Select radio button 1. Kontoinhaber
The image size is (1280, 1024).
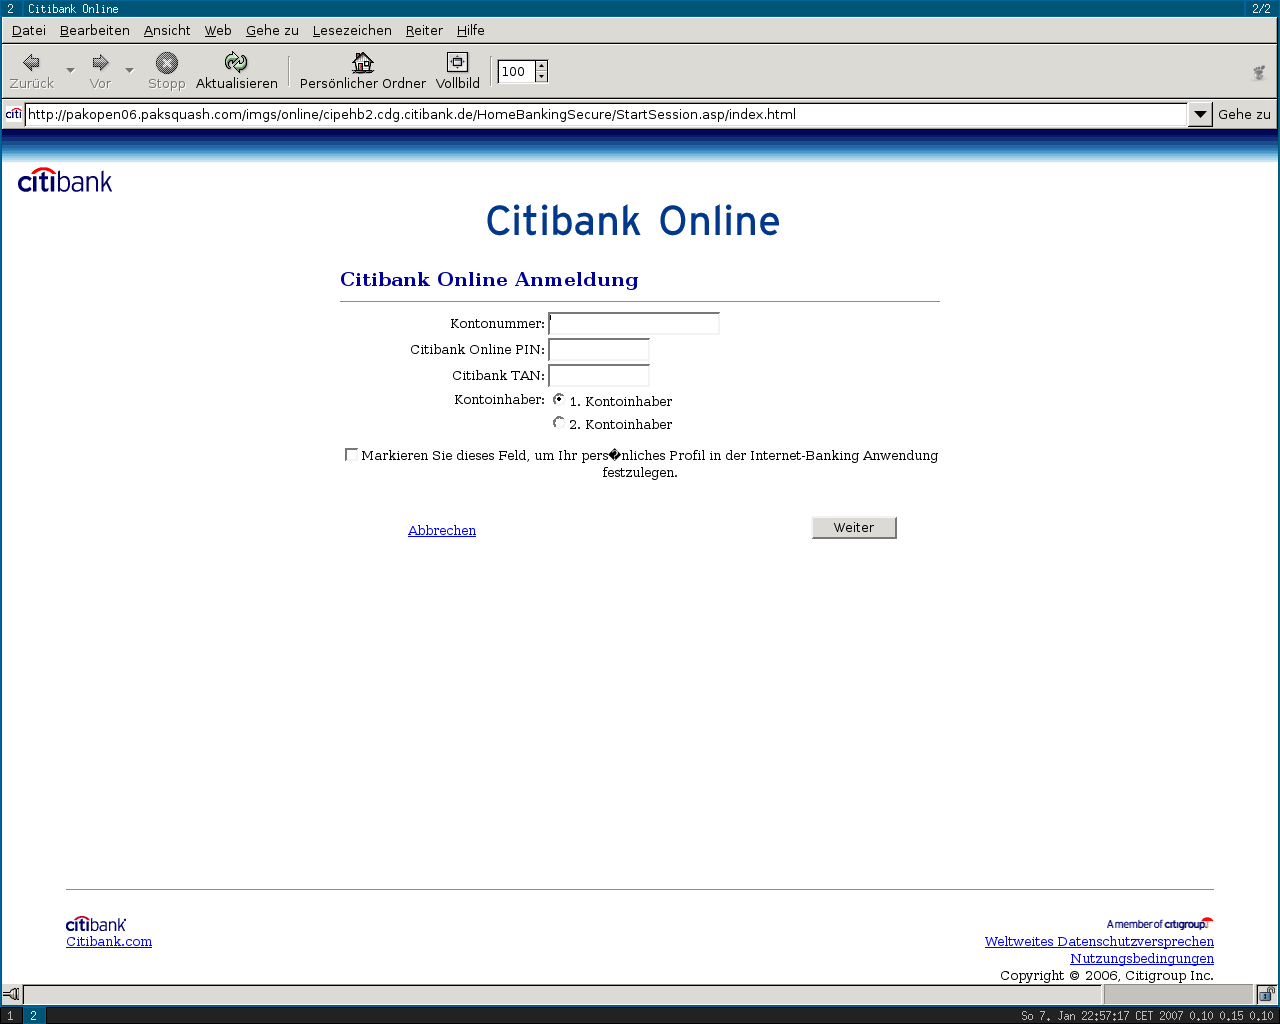click(559, 399)
